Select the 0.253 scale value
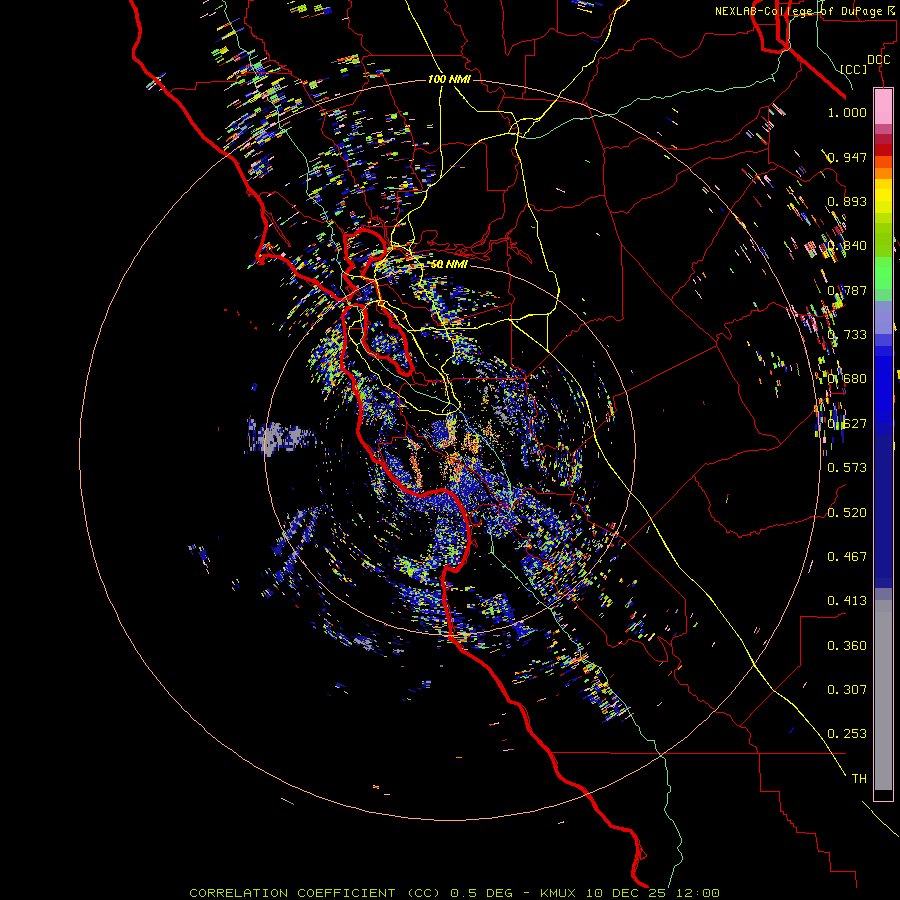900x900 pixels. pos(847,734)
